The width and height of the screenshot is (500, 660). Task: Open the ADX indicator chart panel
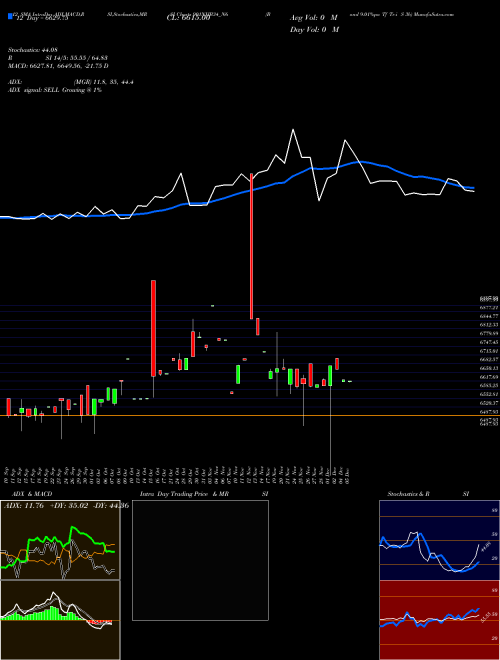[60, 540]
